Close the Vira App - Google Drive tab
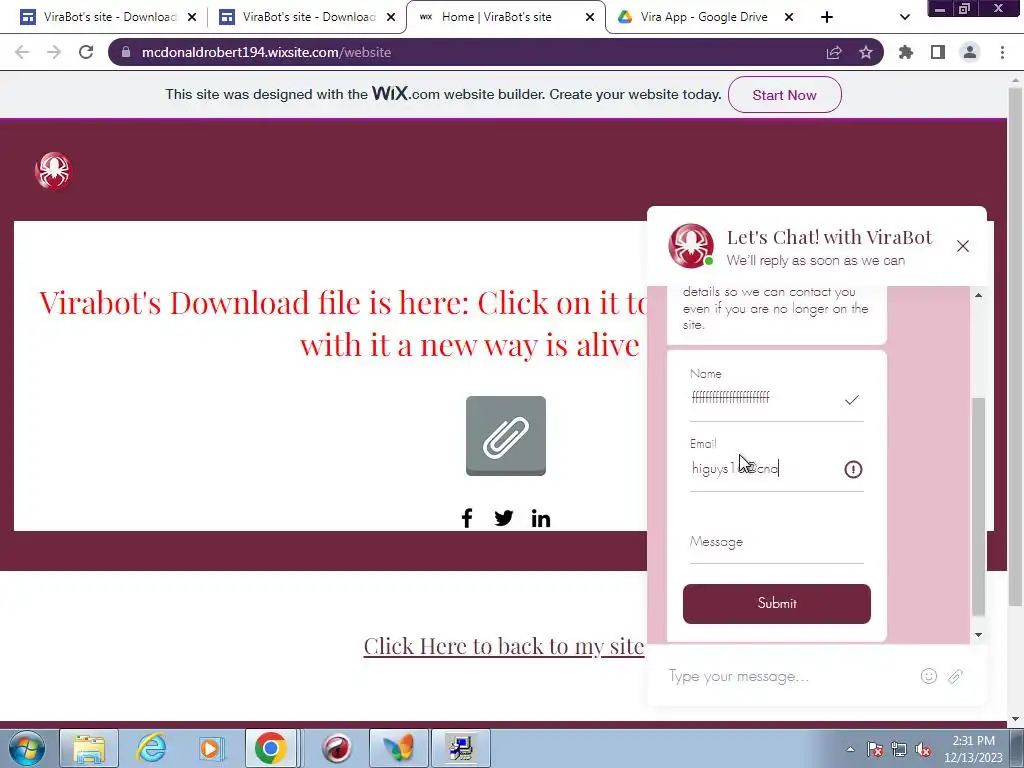Screen dimensions: 1024x768 [x=789, y=17]
